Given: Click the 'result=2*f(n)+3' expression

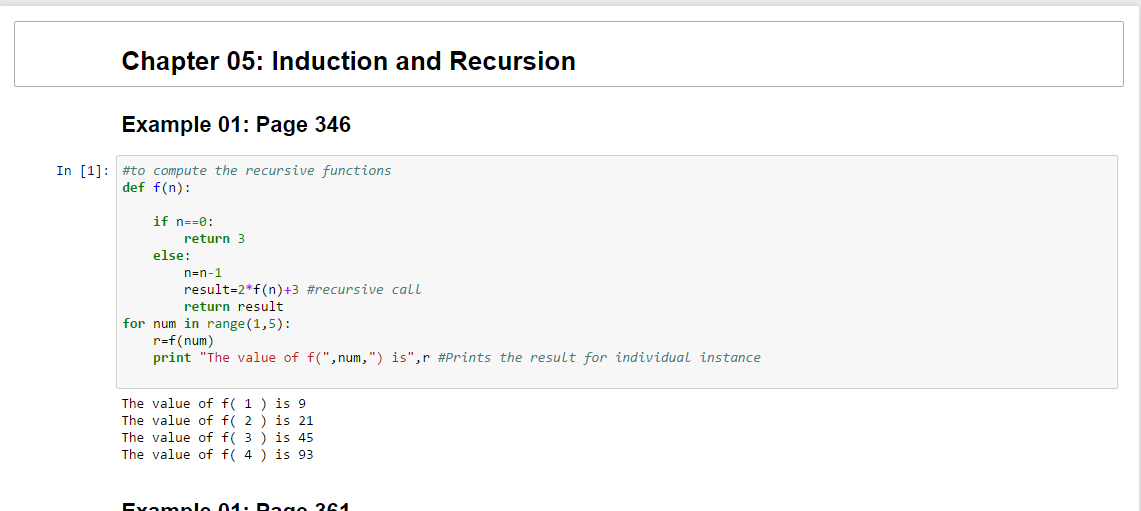Looking at the screenshot, I should (241, 290).
